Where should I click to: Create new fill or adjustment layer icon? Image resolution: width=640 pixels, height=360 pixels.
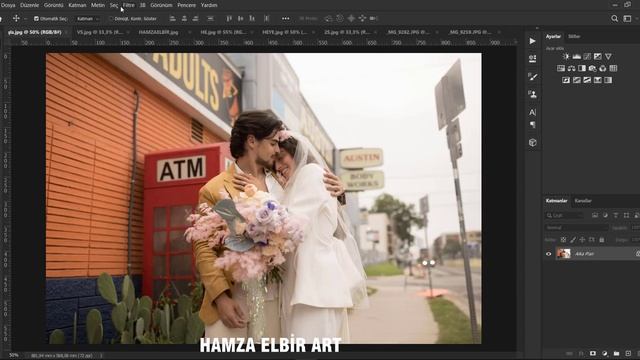pyautogui.click(x=604, y=353)
